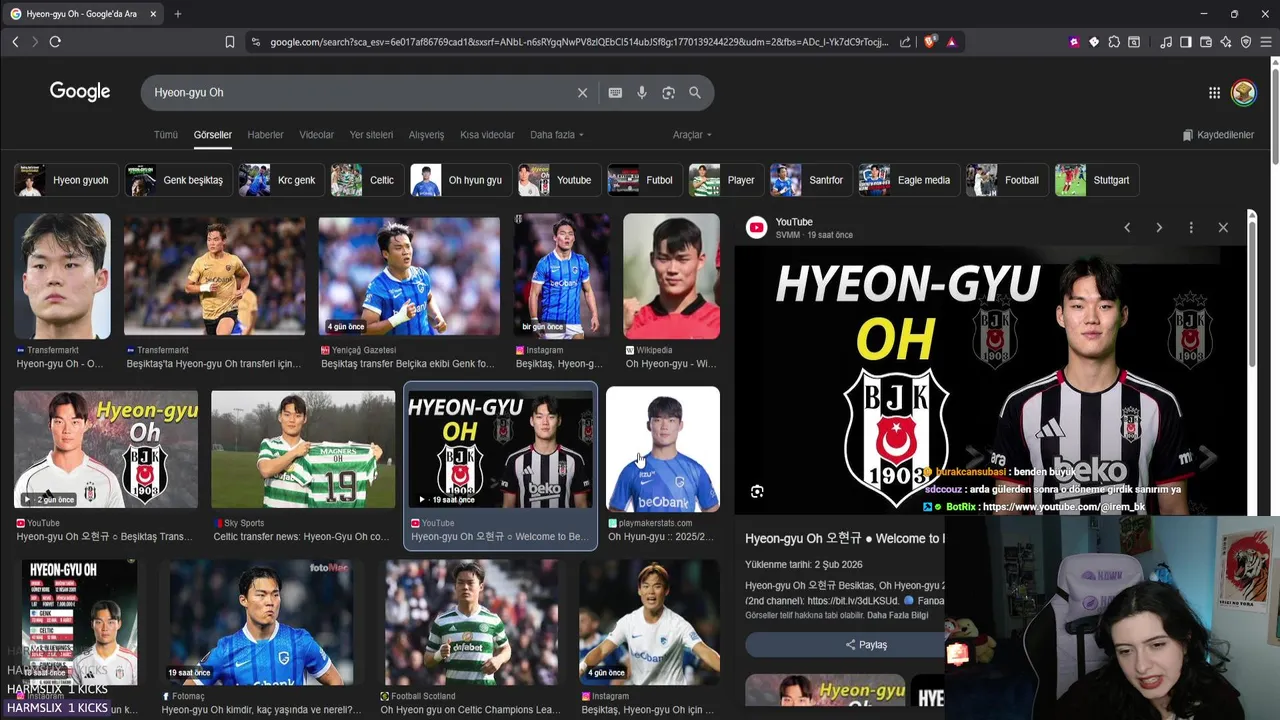Clear the Google search box
This screenshot has height=720, width=1280.
coord(582,92)
